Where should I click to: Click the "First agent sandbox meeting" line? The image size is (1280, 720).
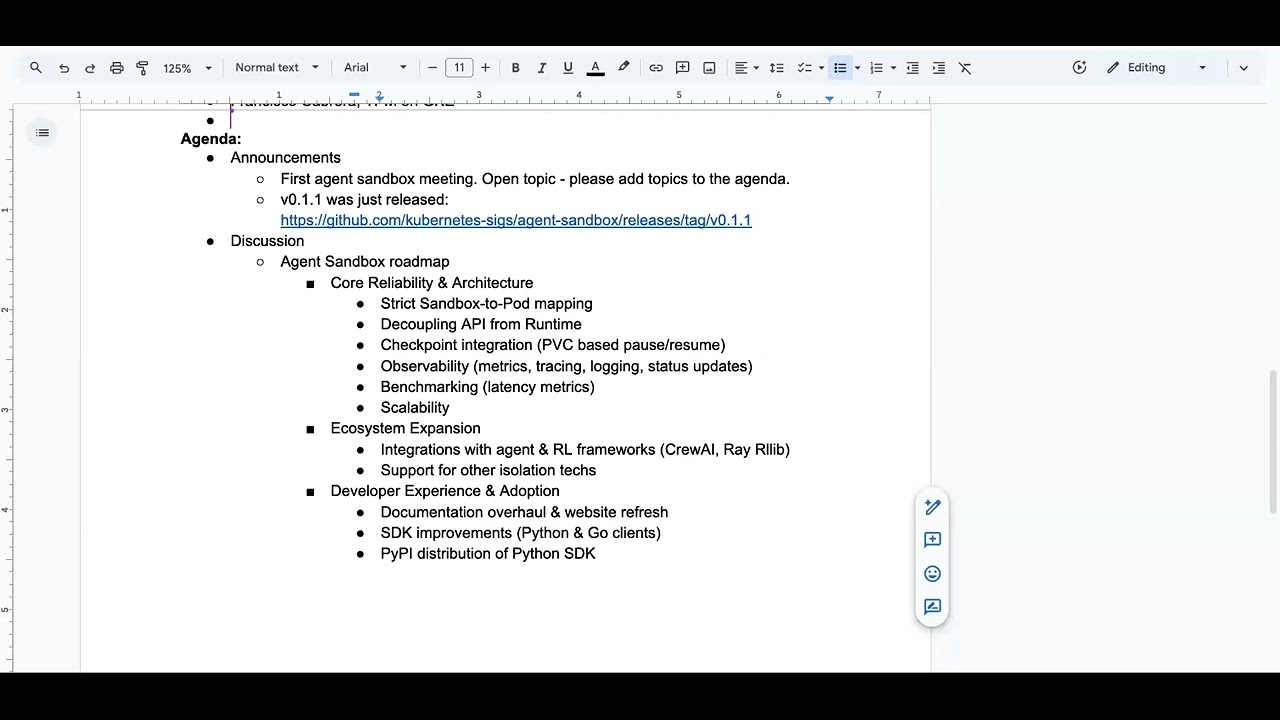coord(535,179)
